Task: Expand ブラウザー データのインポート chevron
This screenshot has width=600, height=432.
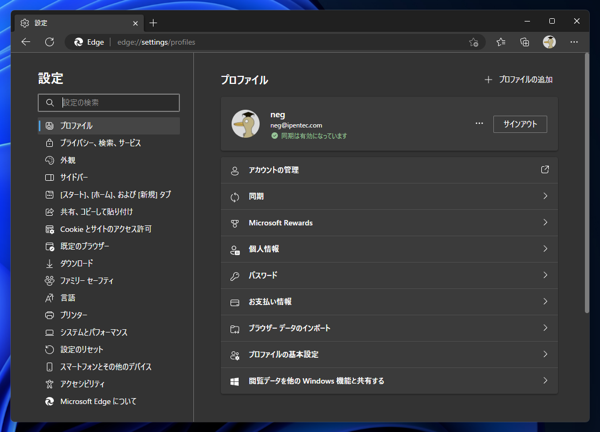Action: (545, 328)
